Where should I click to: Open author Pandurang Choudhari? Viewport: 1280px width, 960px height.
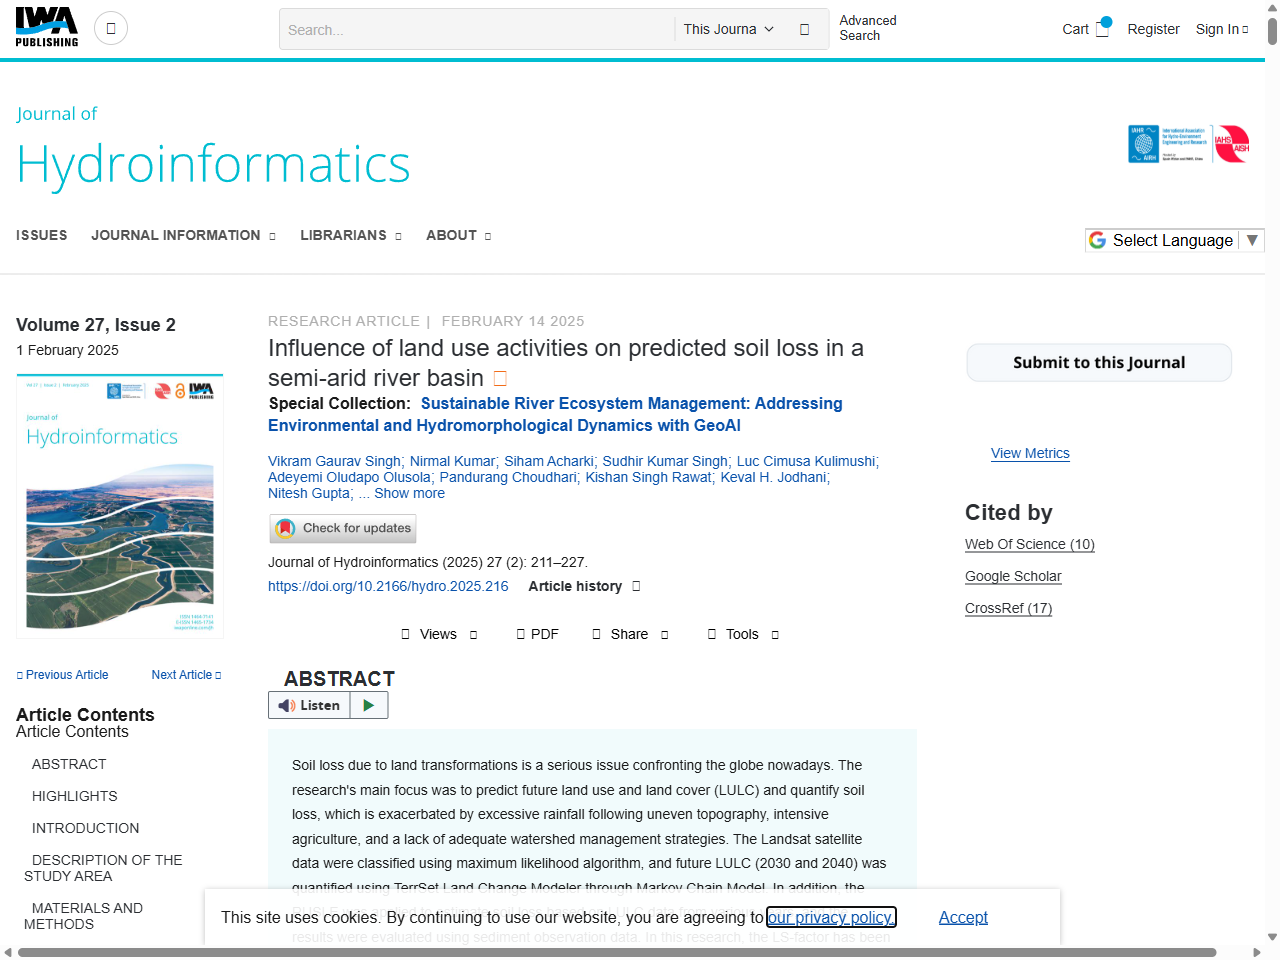click(508, 477)
